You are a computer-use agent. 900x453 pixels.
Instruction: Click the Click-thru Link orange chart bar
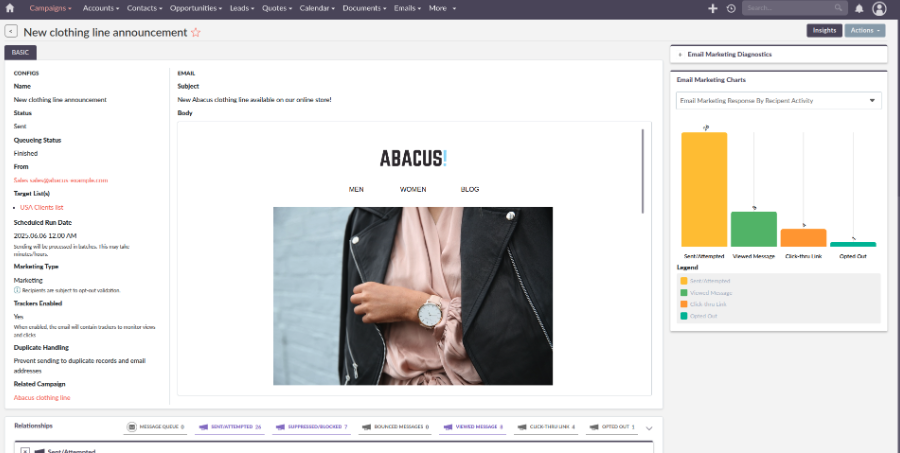[x=803, y=238]
